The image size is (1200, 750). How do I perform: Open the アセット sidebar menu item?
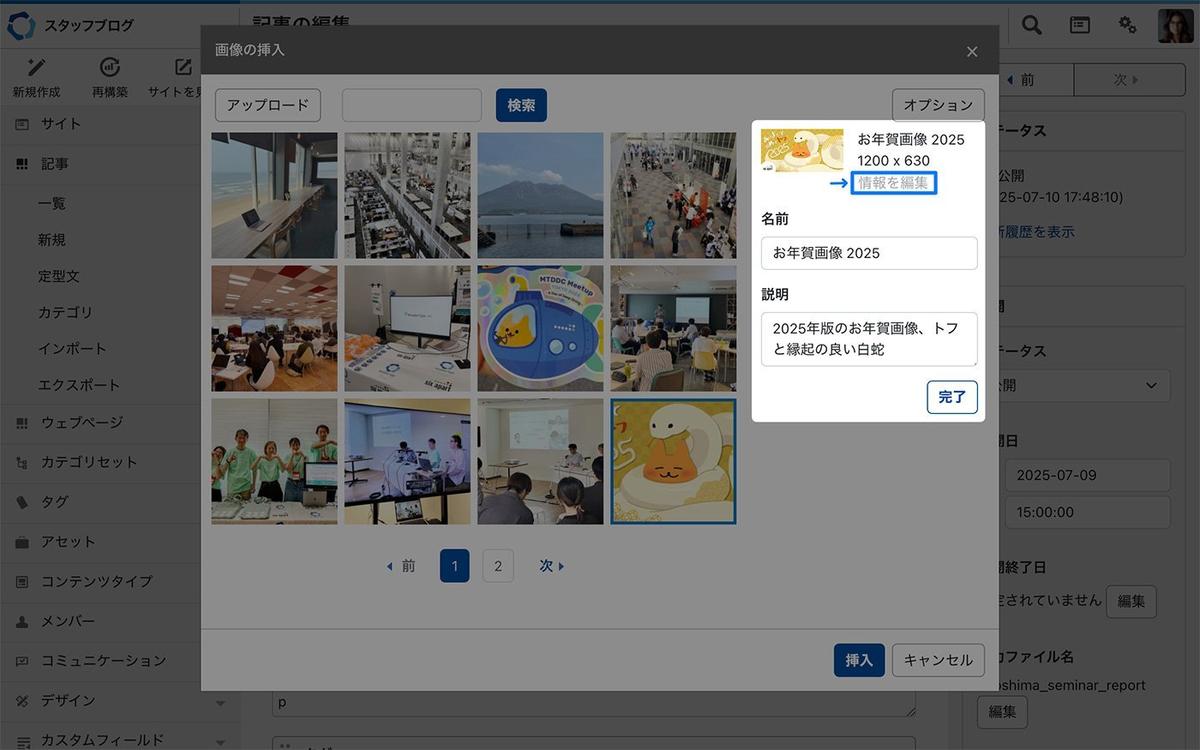pos(68,542)
